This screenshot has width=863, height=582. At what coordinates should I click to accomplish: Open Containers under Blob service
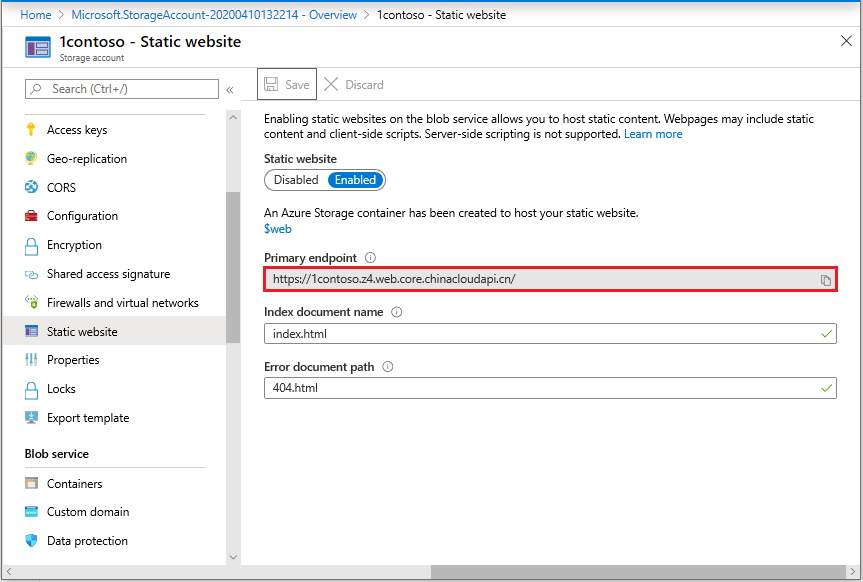tap(33, 483)
